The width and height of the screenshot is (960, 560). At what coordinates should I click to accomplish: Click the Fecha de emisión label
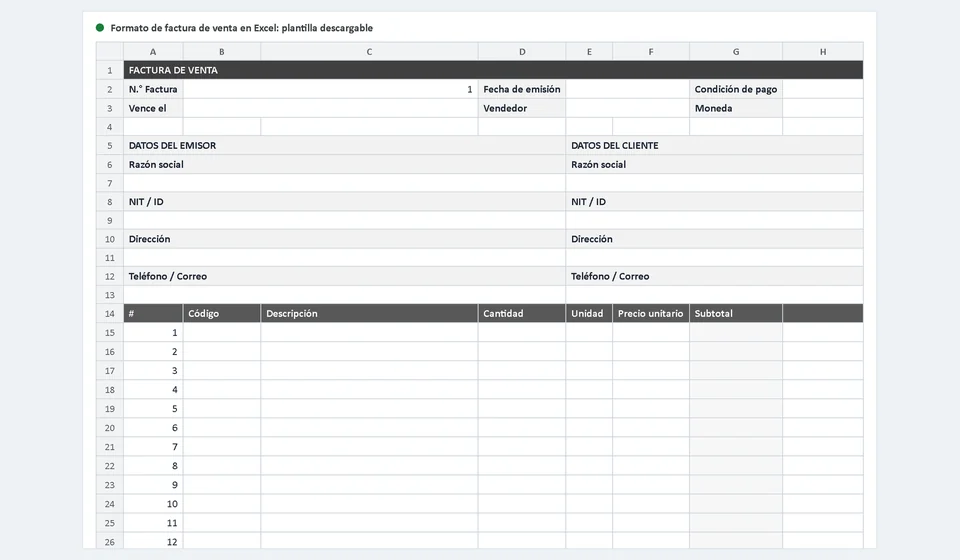522,89
